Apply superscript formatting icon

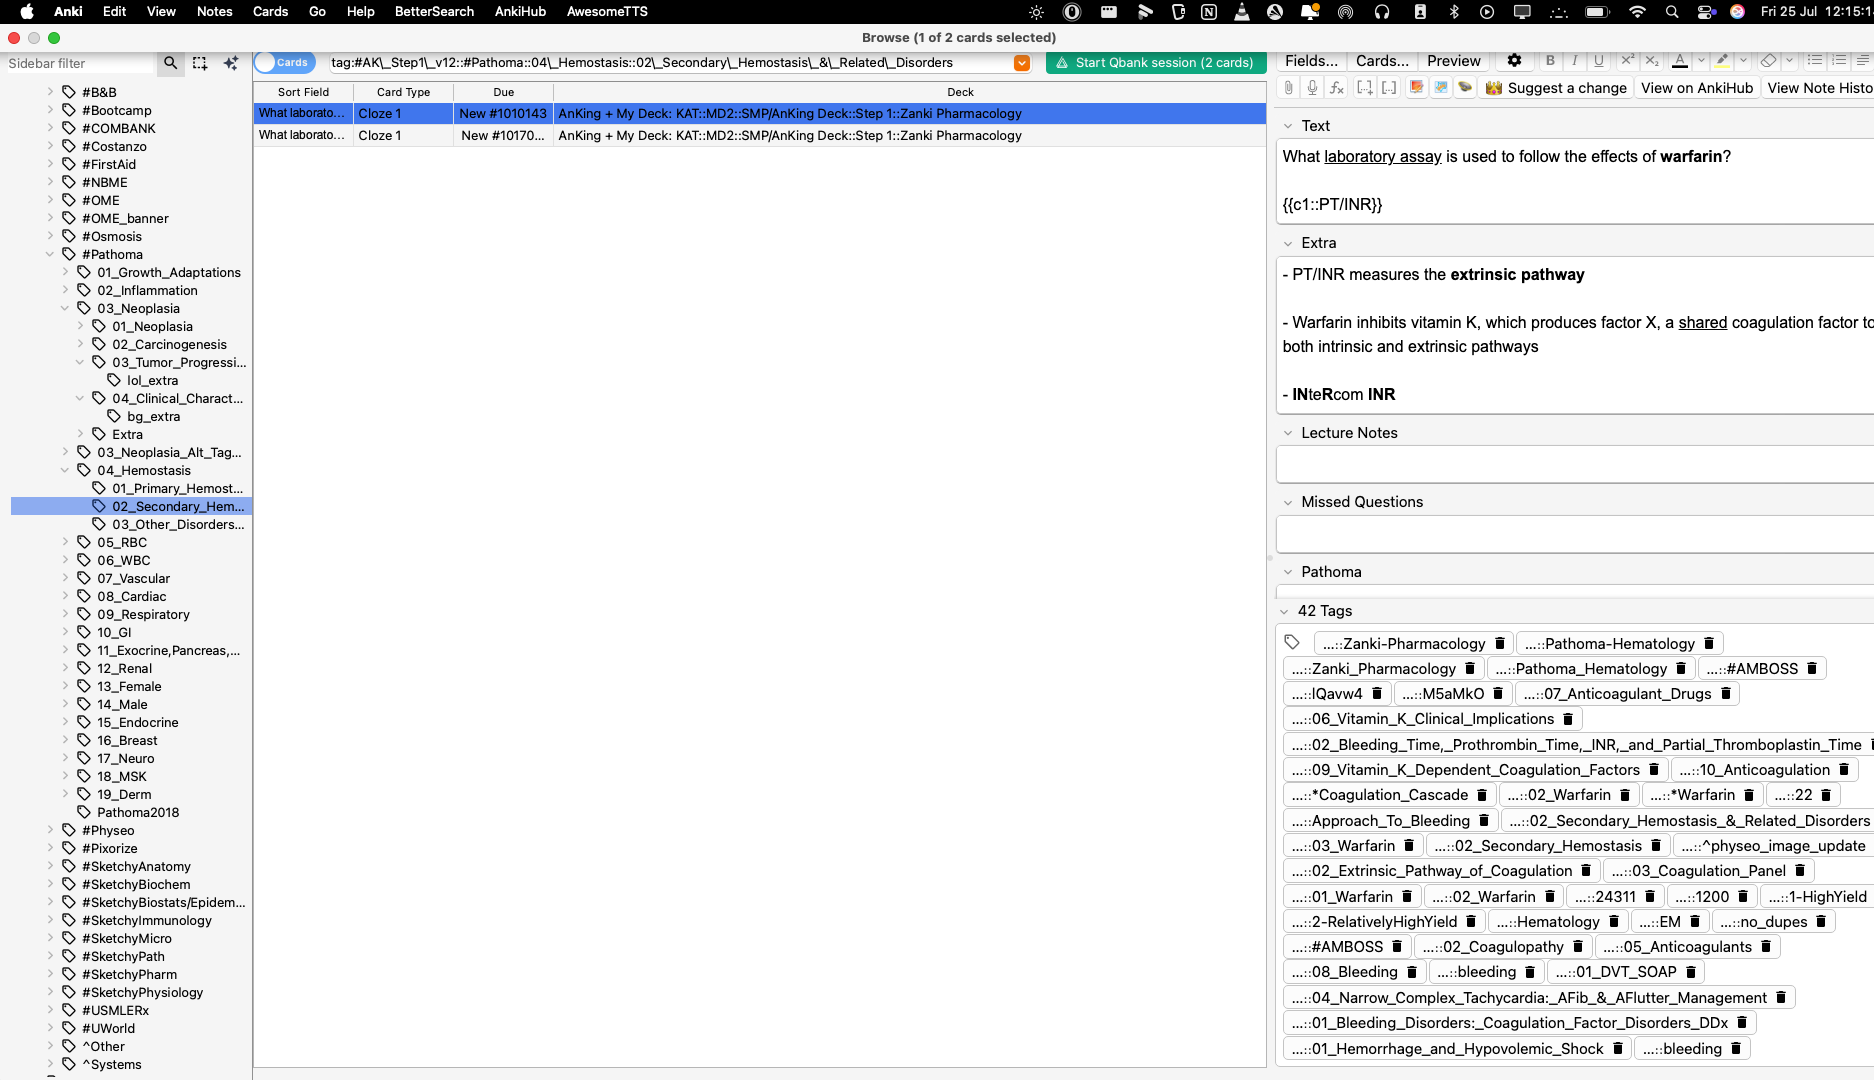[1627, 61]
